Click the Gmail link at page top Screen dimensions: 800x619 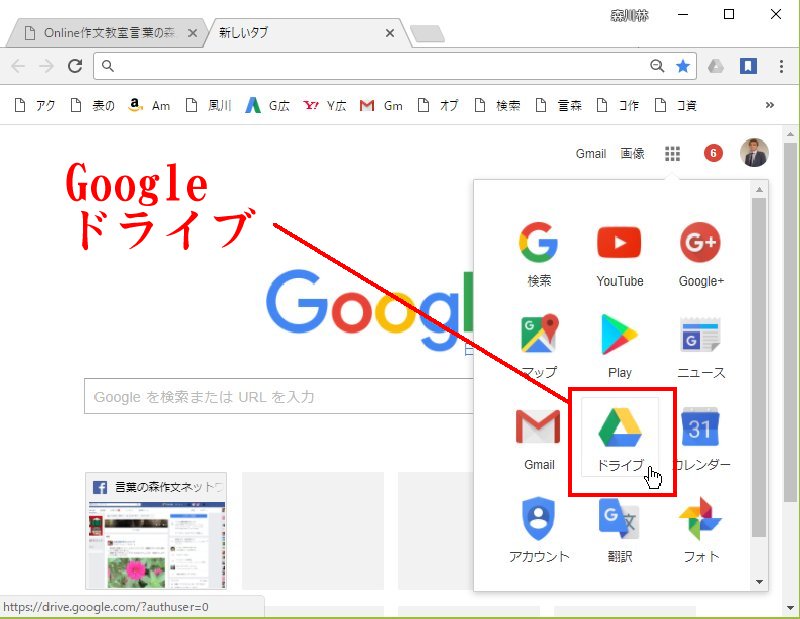point(591,154)
